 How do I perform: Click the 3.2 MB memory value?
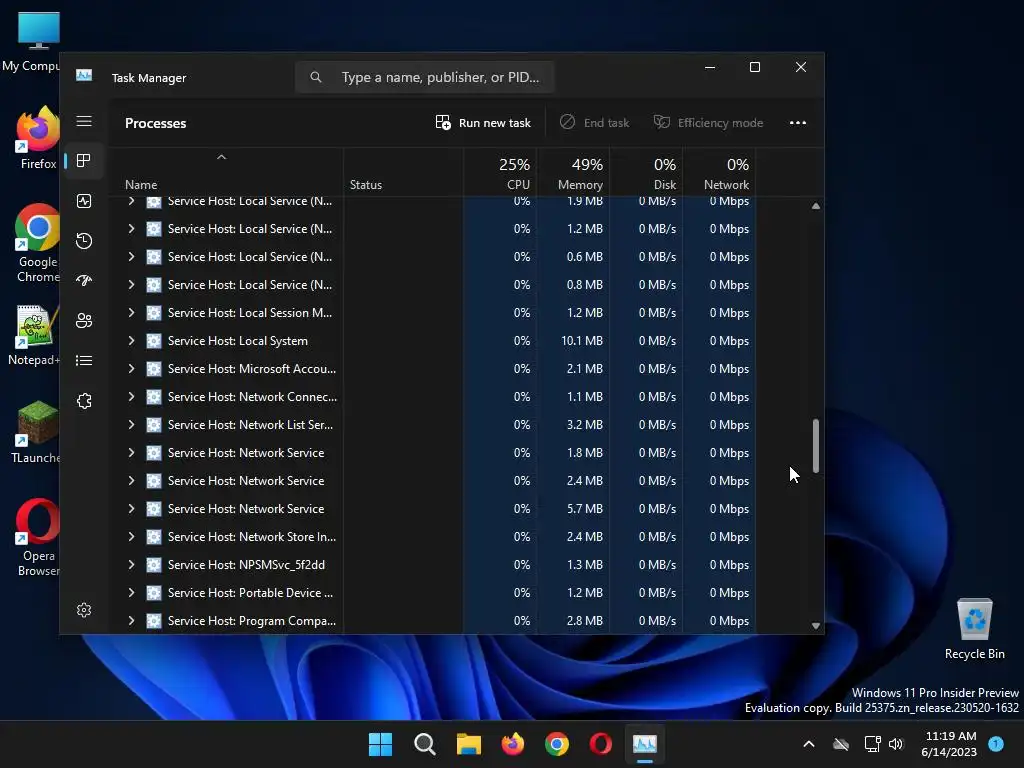(584, 425)
